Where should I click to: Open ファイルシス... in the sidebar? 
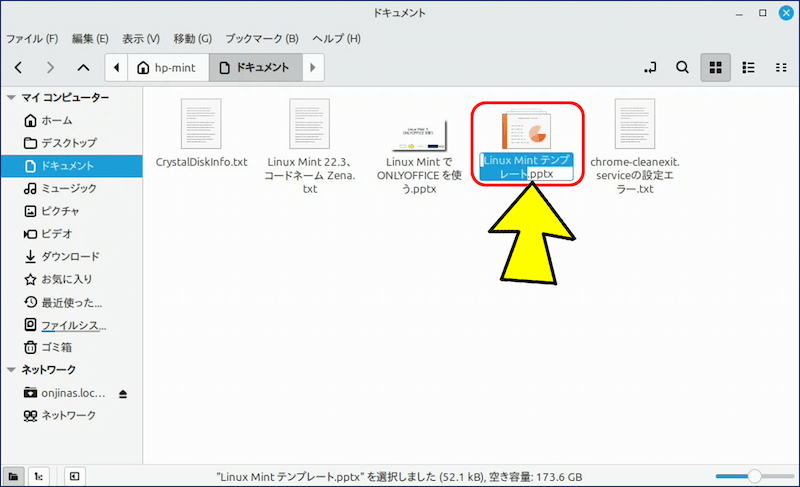[71, 325]
